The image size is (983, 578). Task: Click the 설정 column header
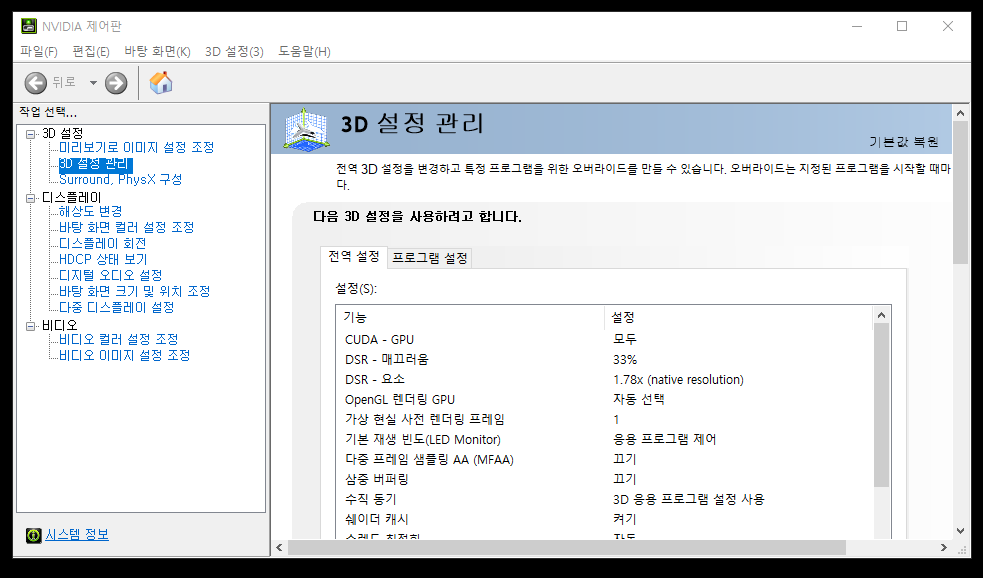[739, 318]
